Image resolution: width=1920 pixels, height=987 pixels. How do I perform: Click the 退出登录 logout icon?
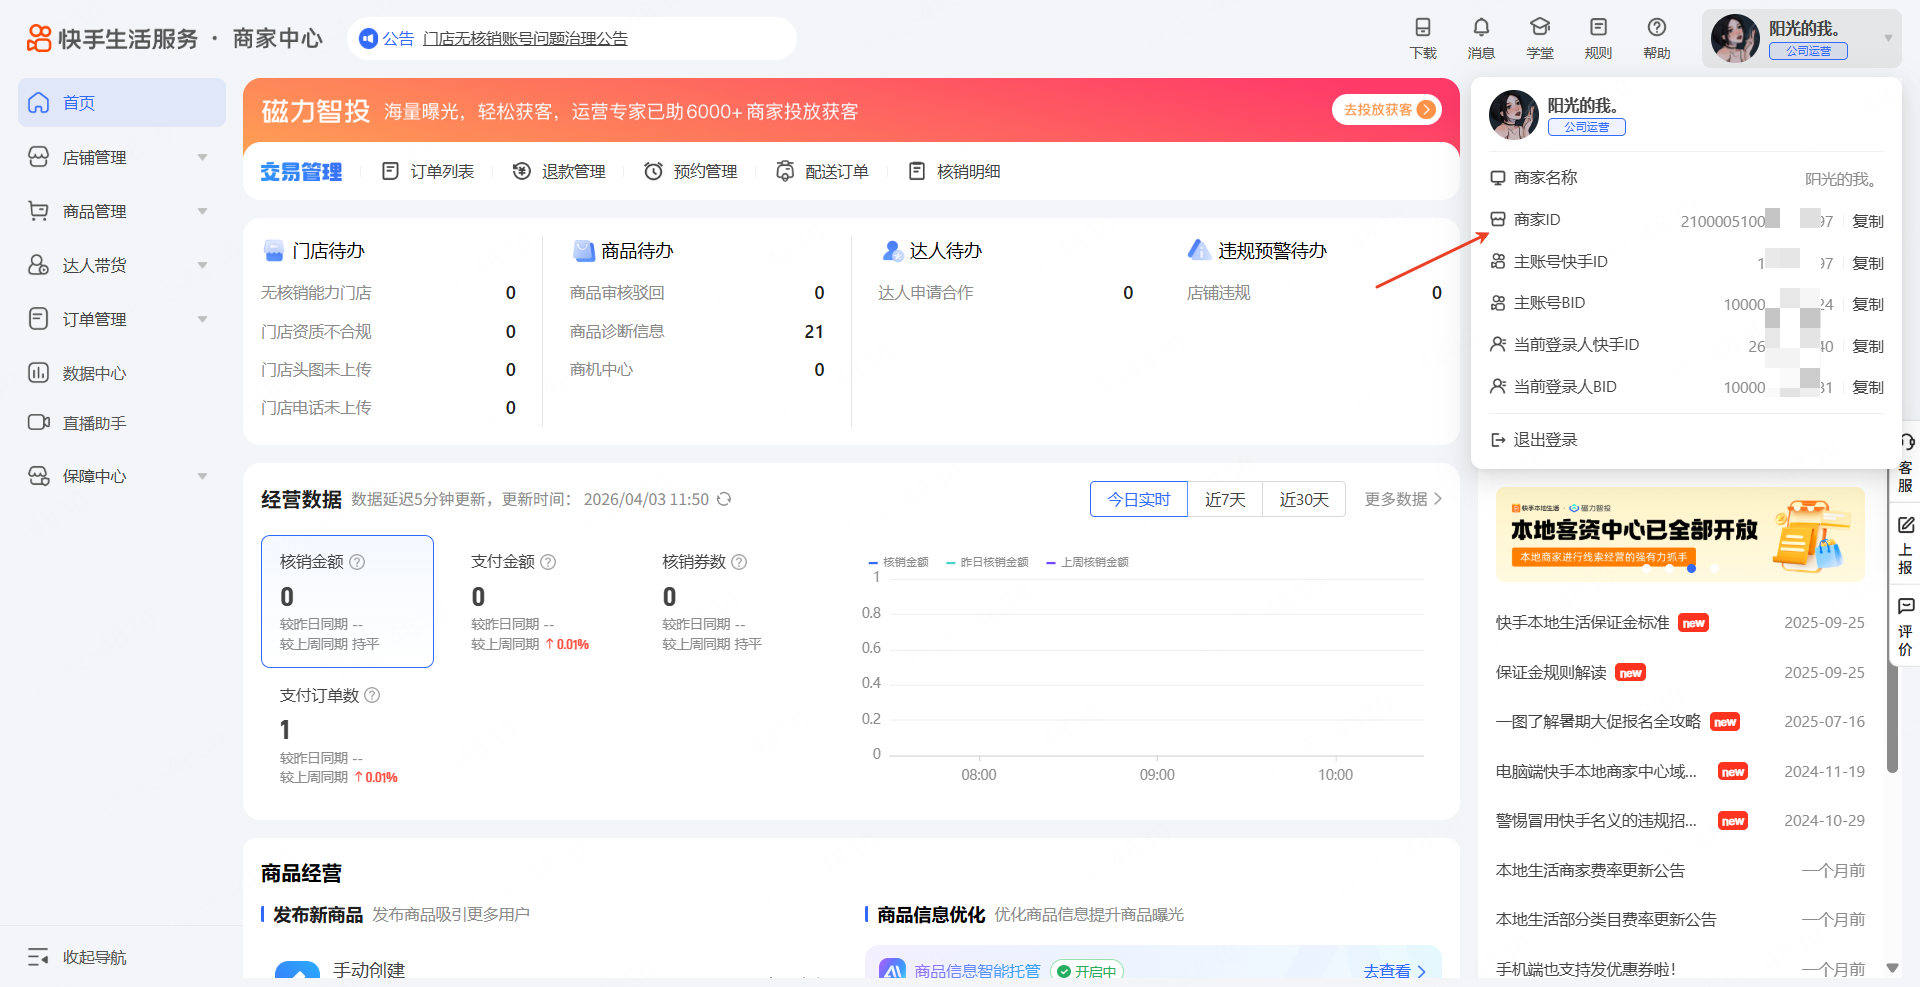tap(1498, 440)
